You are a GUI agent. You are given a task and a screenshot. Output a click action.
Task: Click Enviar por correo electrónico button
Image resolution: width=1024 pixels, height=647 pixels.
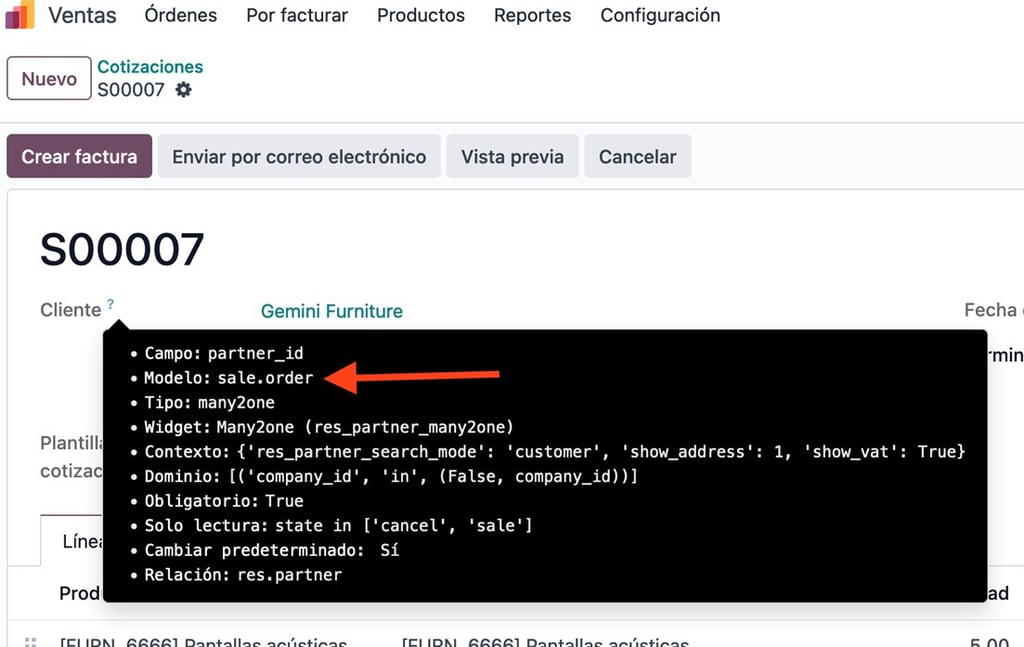click(x=299, y=156)
